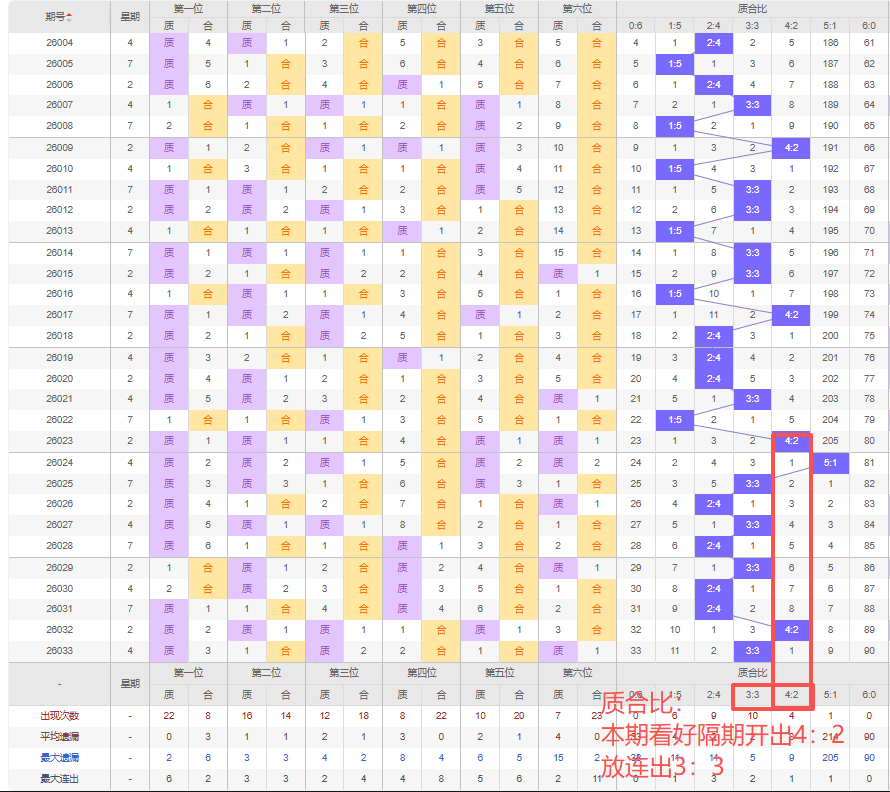
Task: Select period number 26019
Action: (x=60, y=358)
